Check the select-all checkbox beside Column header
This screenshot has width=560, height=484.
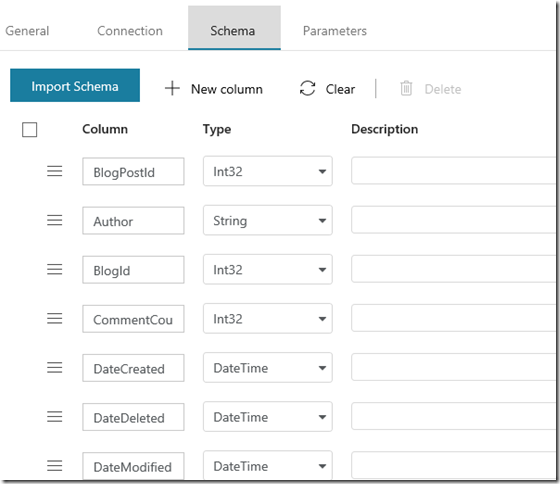point(30,129)
